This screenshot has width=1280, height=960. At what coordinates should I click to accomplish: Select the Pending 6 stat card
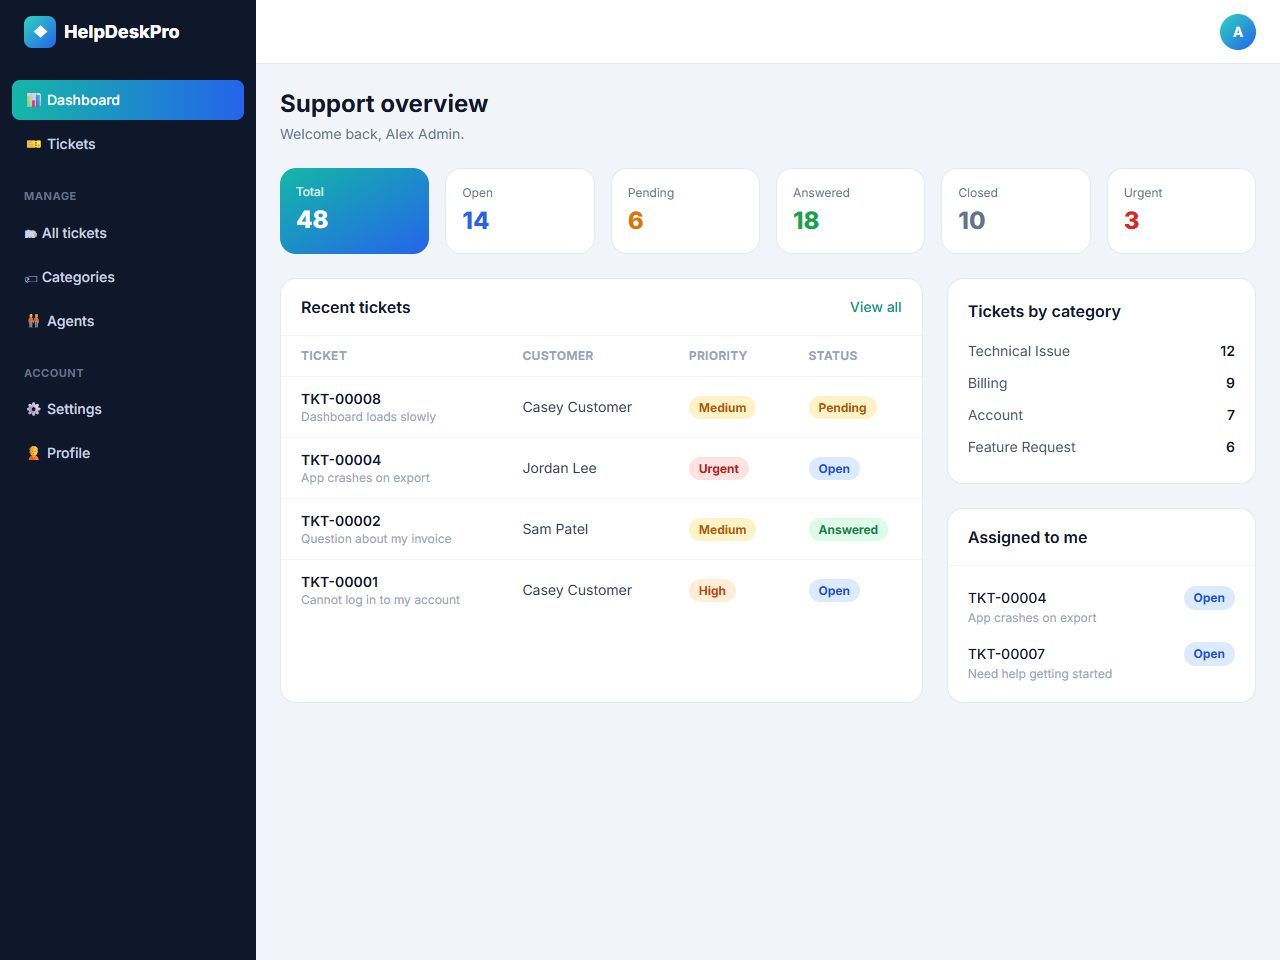click(685, 211)
